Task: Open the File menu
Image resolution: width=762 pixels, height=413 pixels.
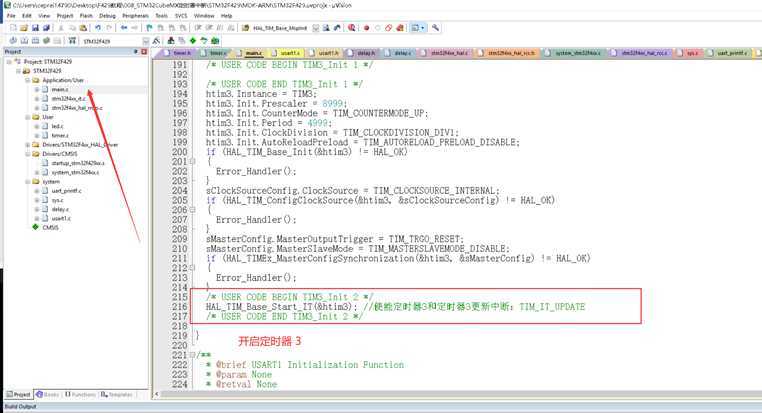Action: [11, 16]
